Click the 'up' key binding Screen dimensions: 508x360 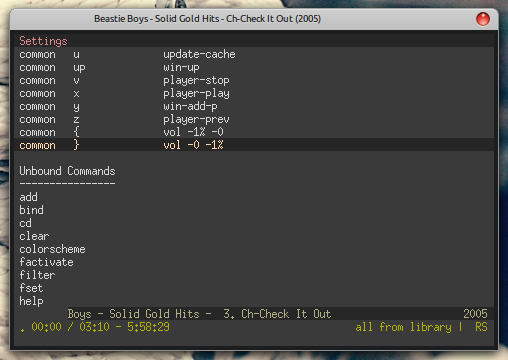[x=79, y=68]
